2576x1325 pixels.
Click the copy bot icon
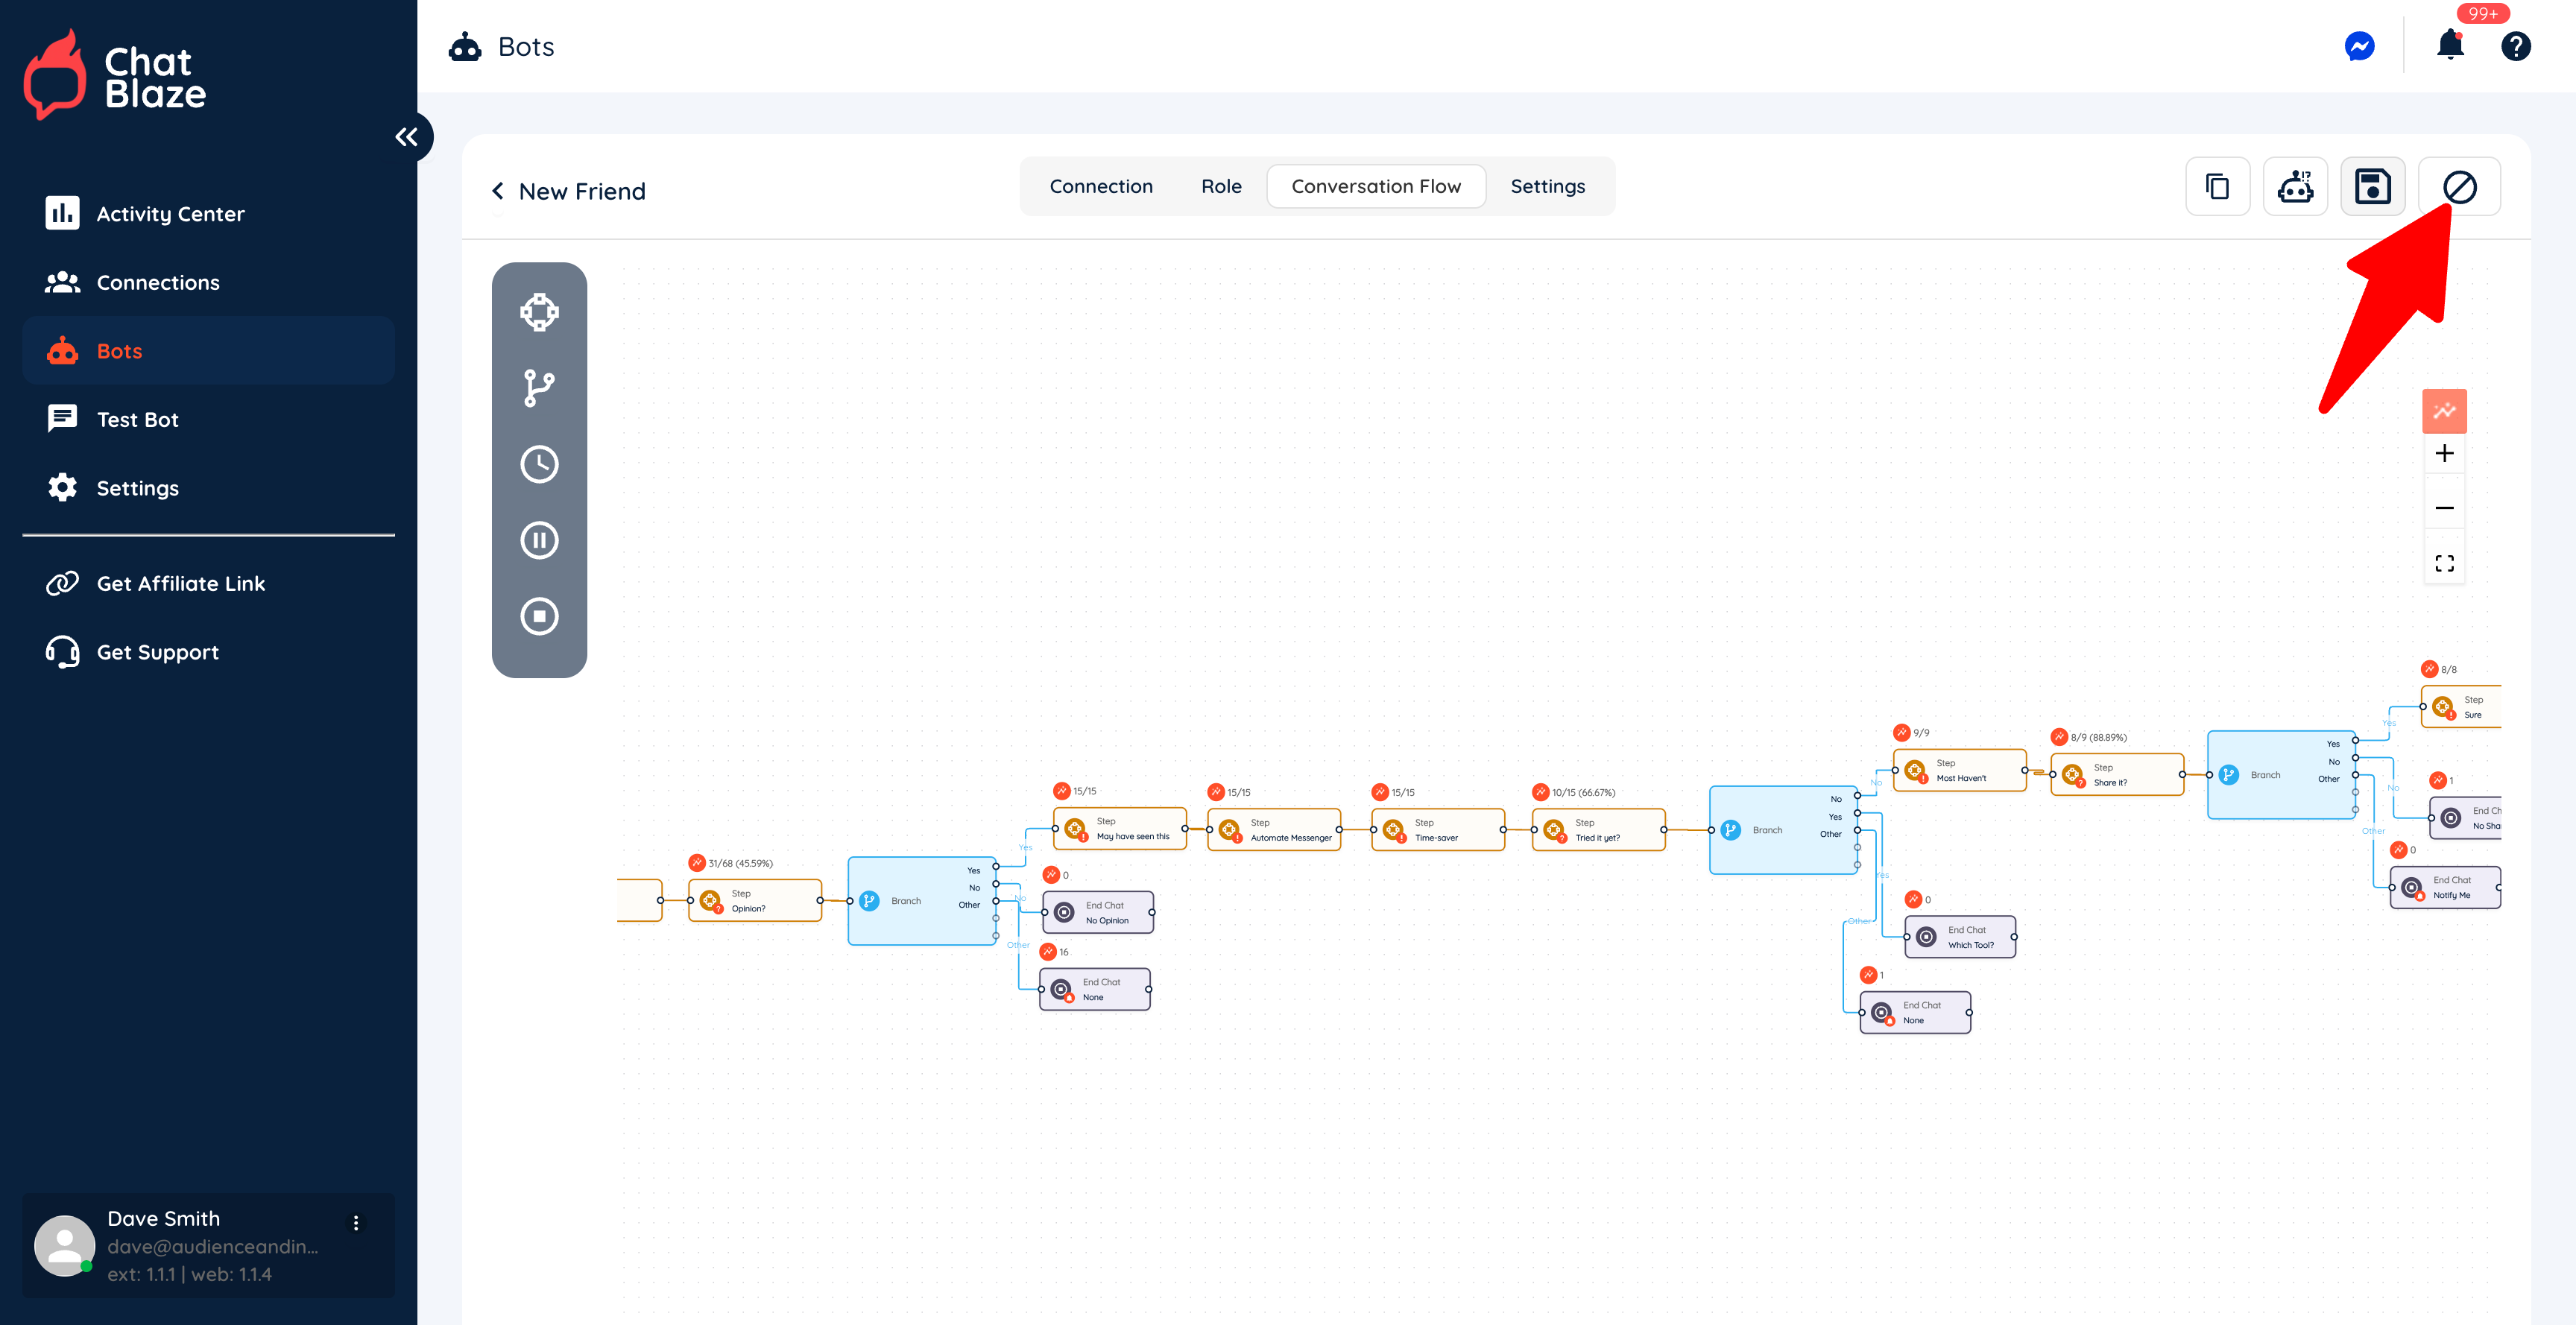click(2217, 187)
